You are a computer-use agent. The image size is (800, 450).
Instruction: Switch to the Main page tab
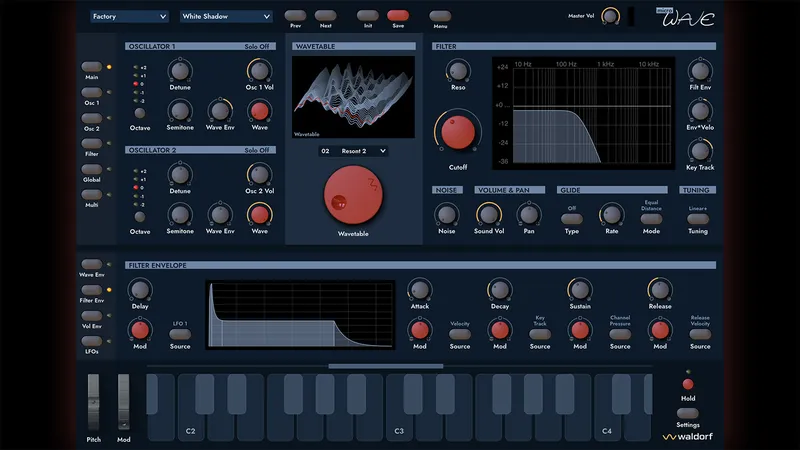[91, 66]
